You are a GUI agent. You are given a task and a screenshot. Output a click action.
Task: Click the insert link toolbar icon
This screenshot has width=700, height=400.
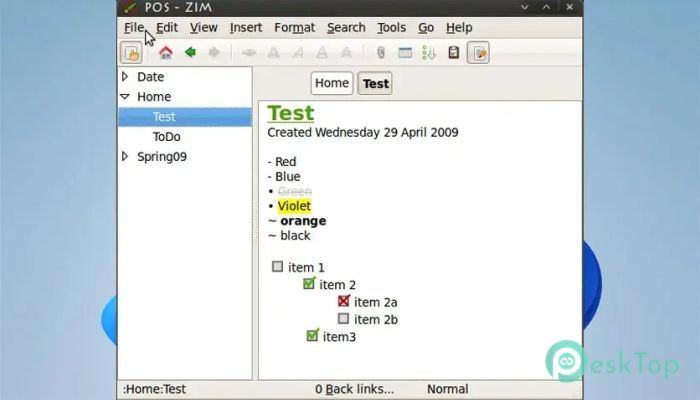coord(249,53)
